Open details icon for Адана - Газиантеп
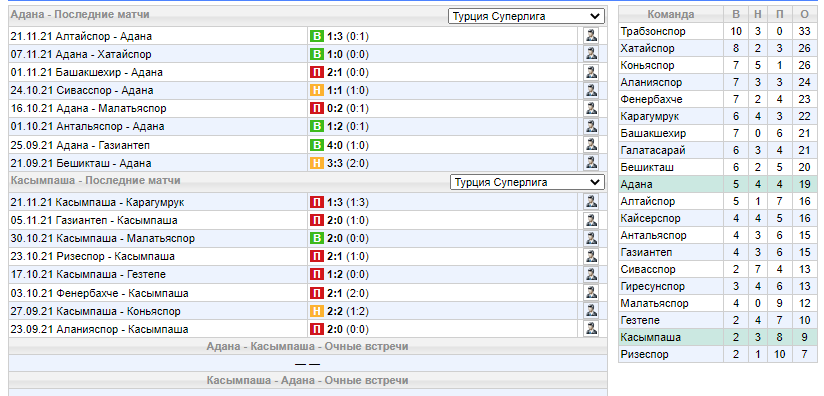Screen dimensions: 824x396 tap(591, 144)
